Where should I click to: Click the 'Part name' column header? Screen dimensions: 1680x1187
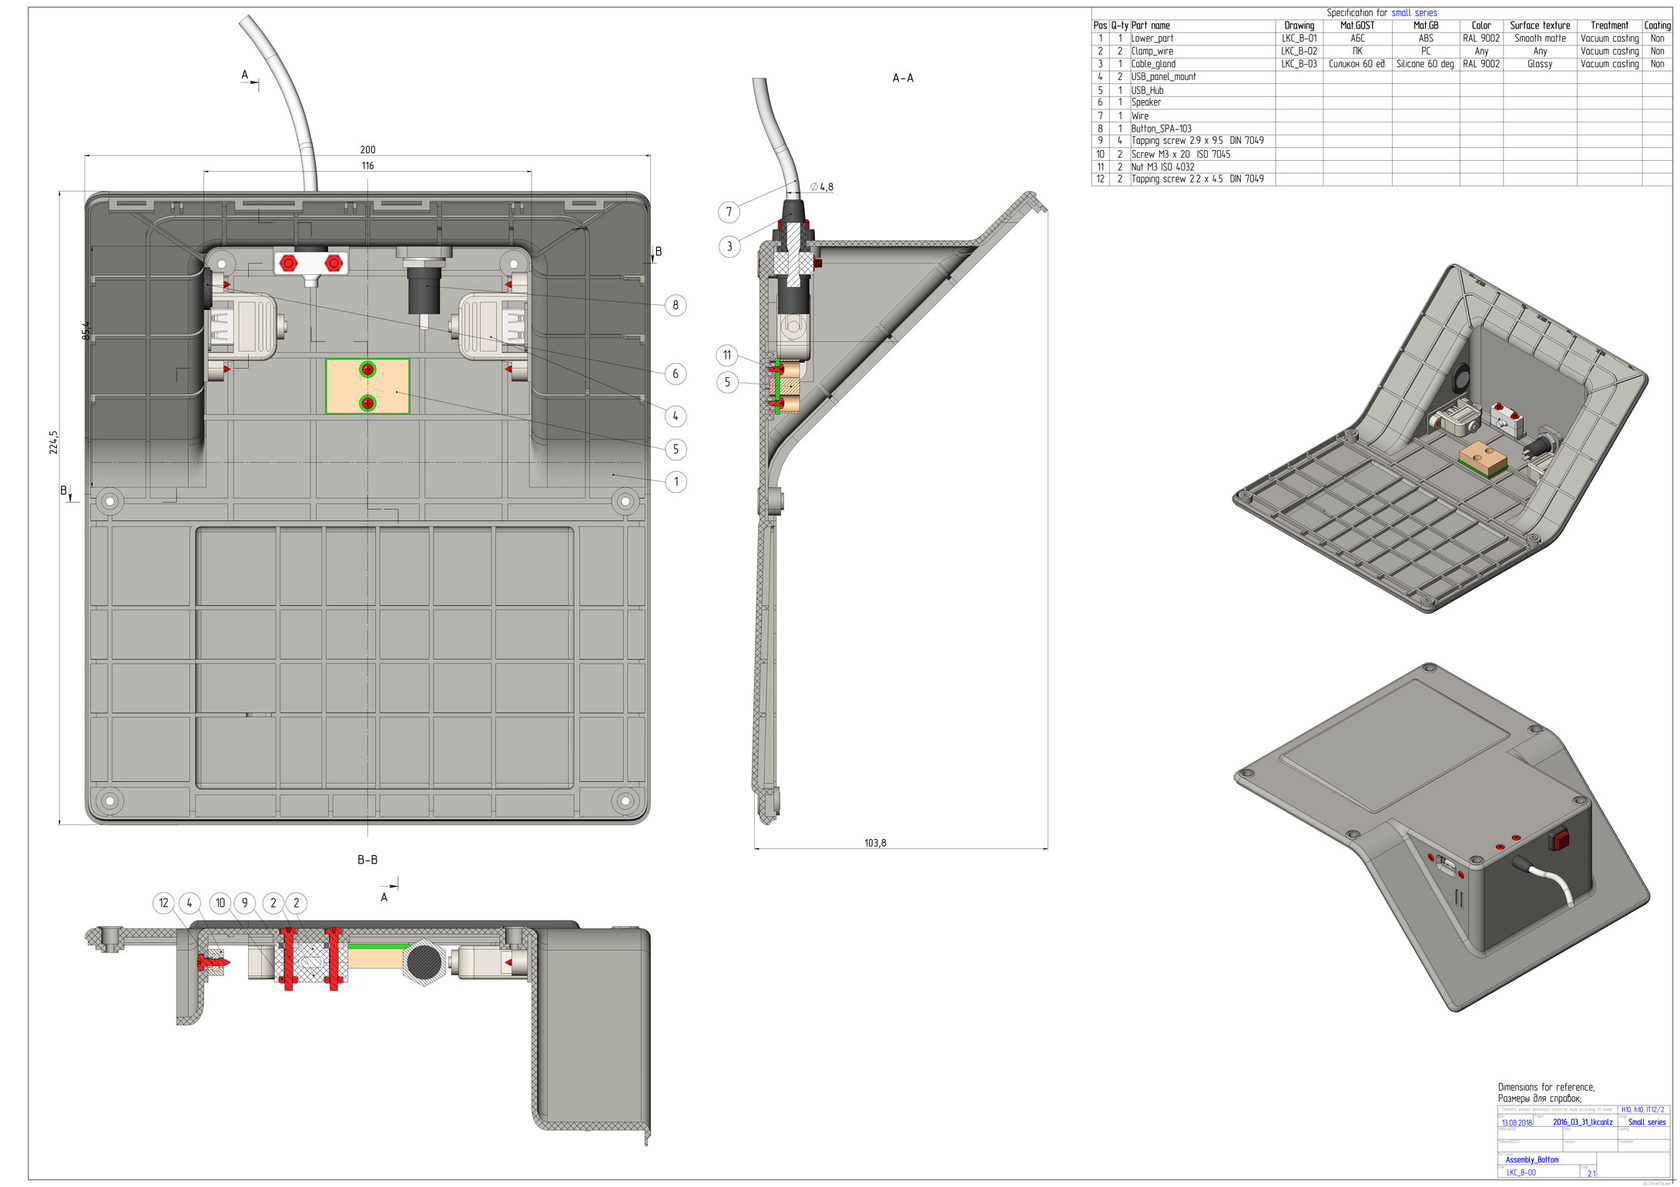[1150, 25]
